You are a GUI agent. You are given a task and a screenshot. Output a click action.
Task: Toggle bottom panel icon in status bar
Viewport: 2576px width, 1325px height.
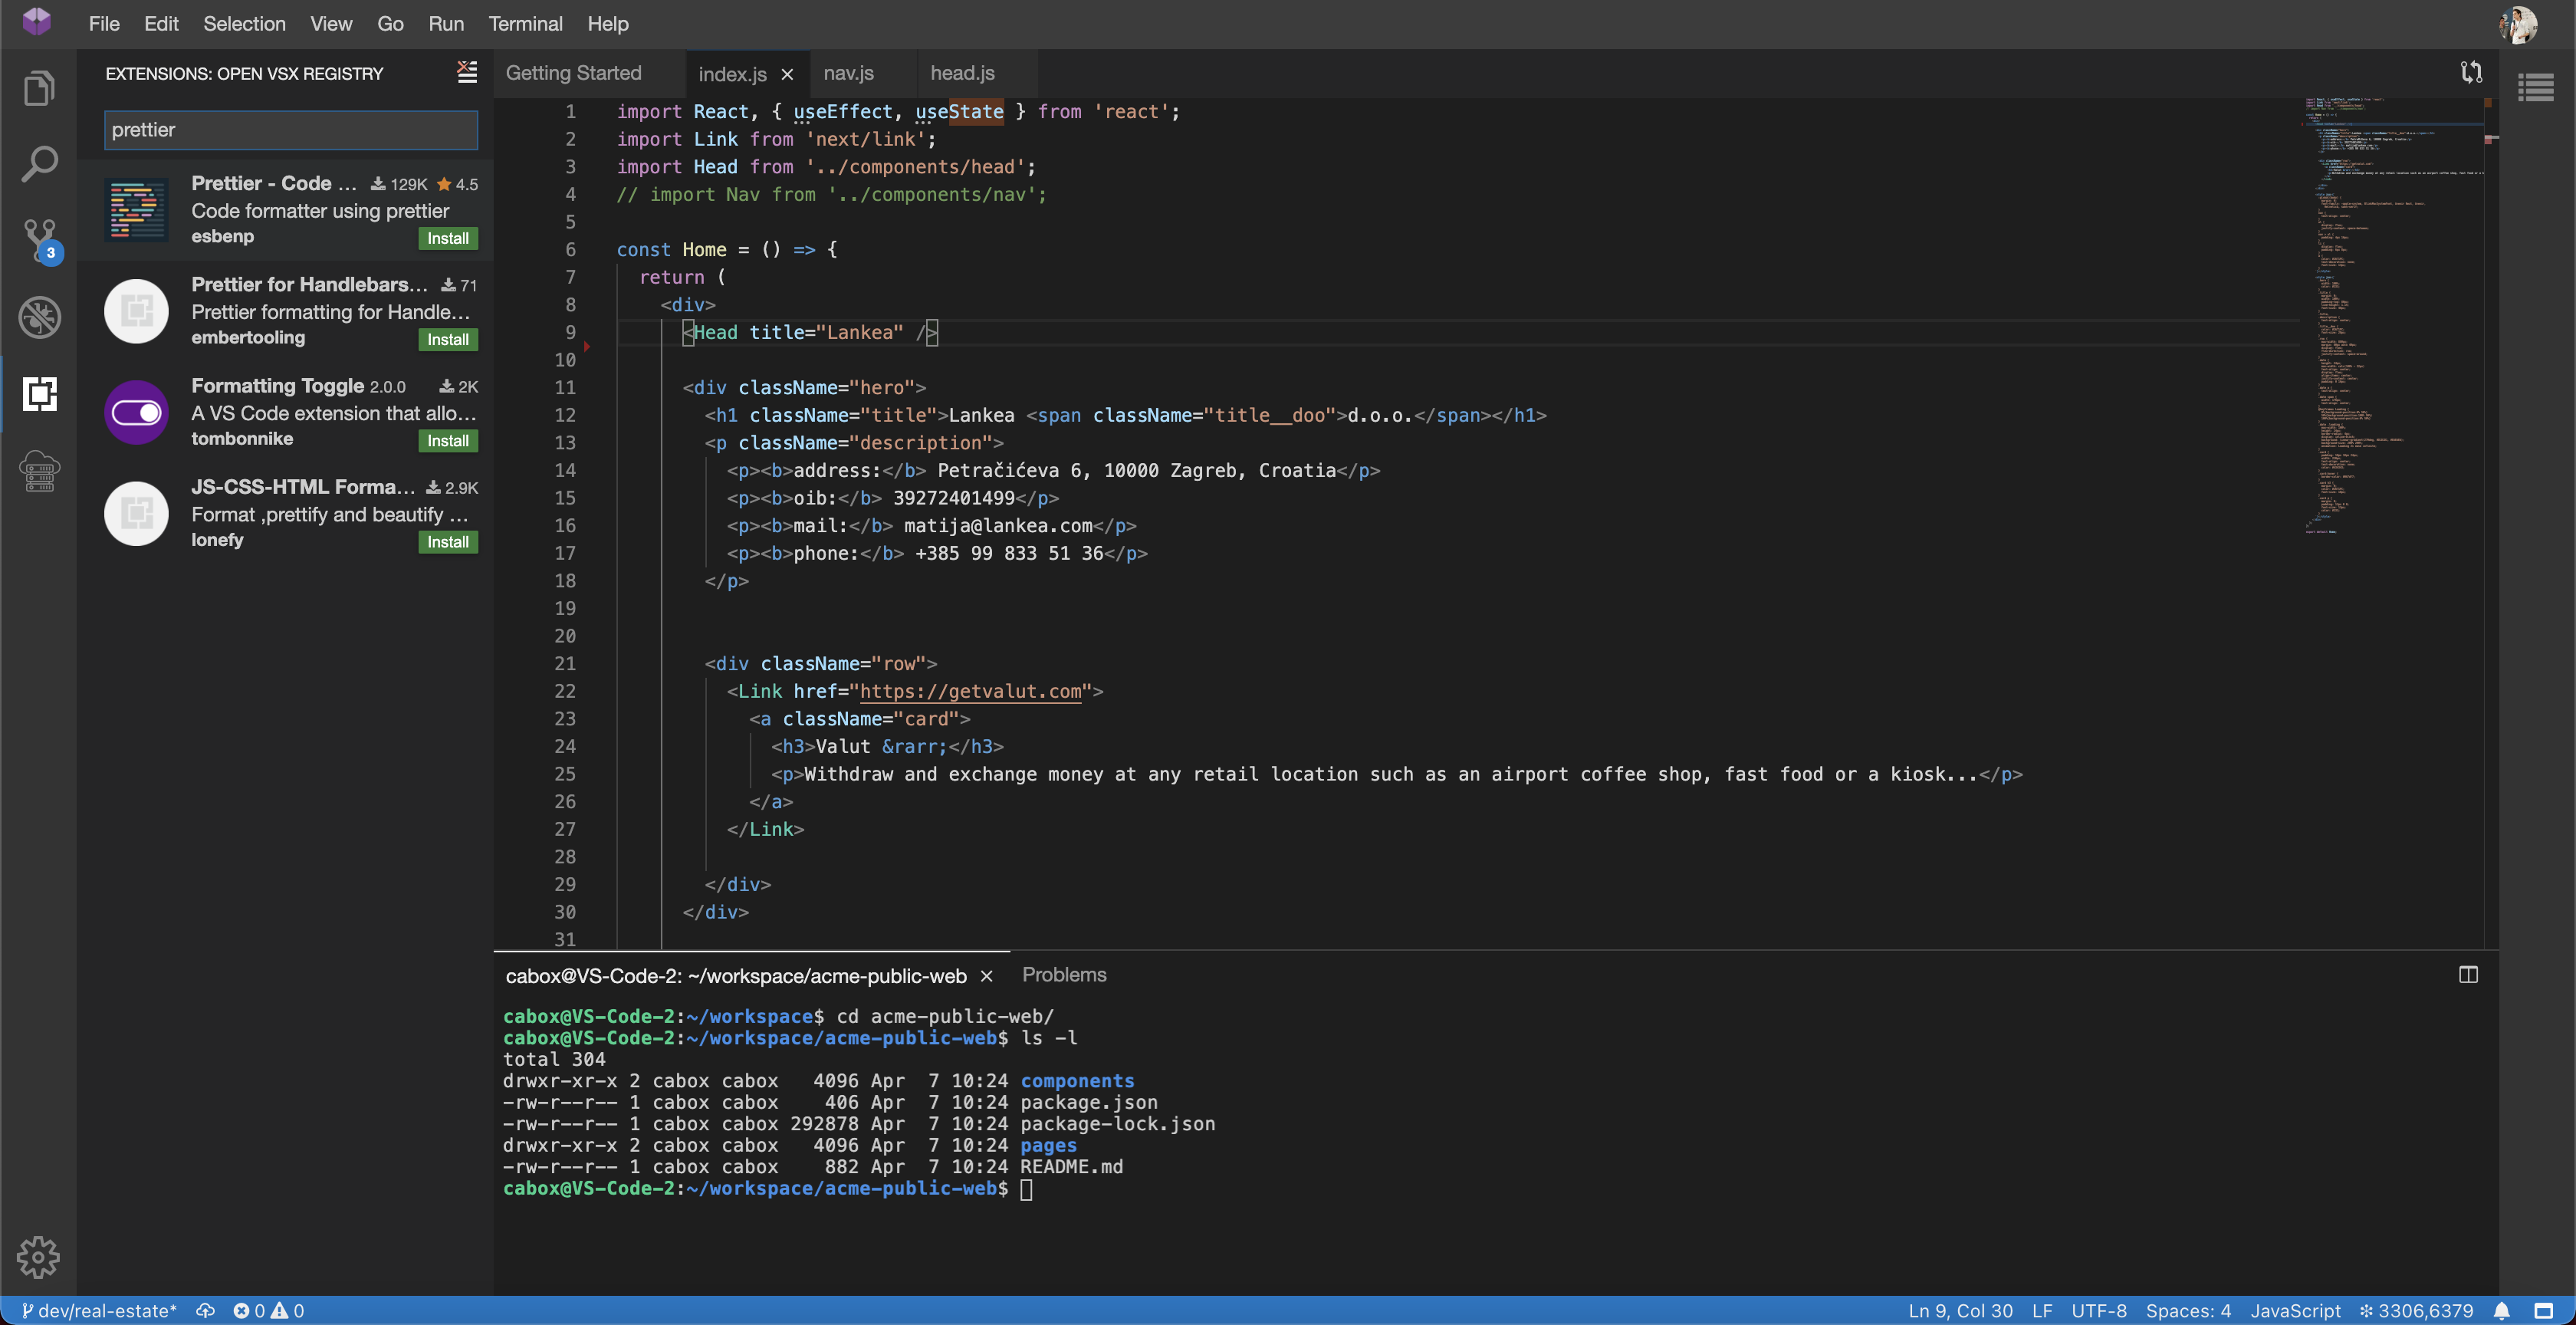tap(2544, 1311)
